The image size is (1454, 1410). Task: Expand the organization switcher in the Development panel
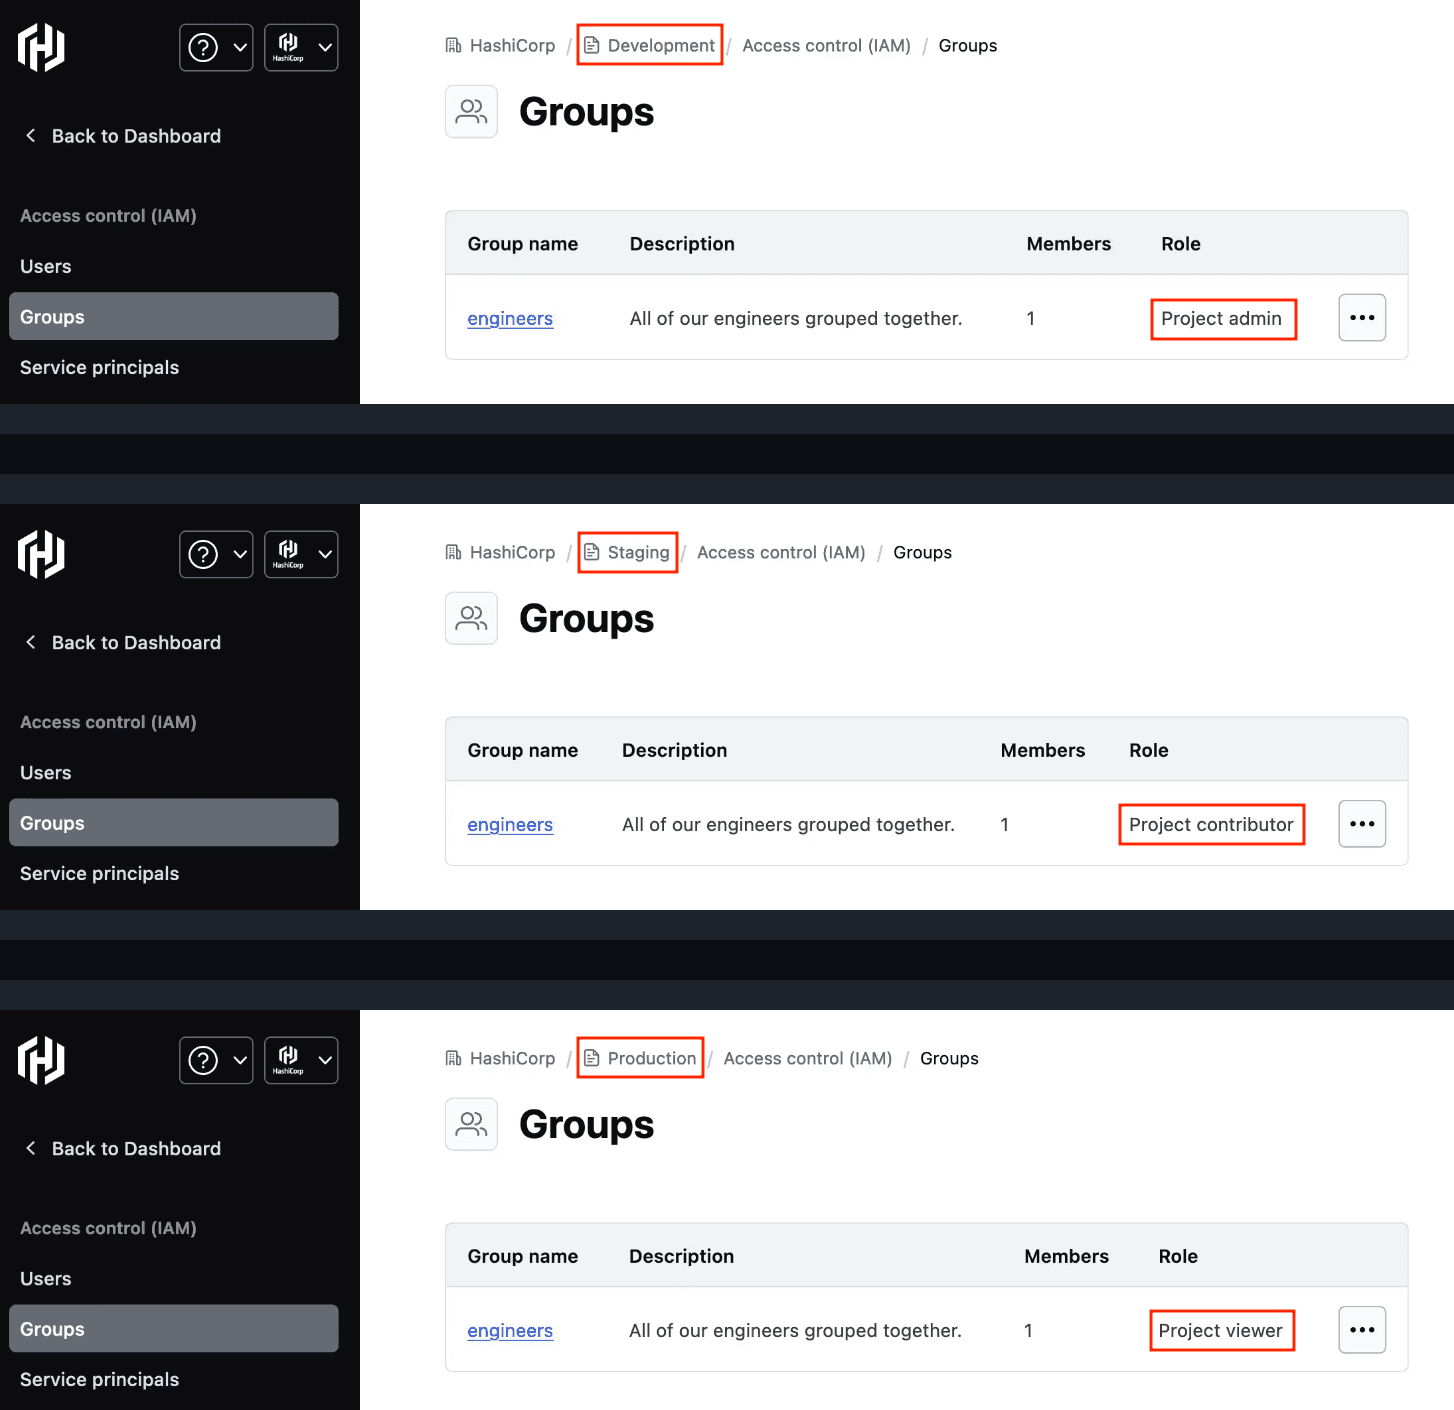coord(301,47)
